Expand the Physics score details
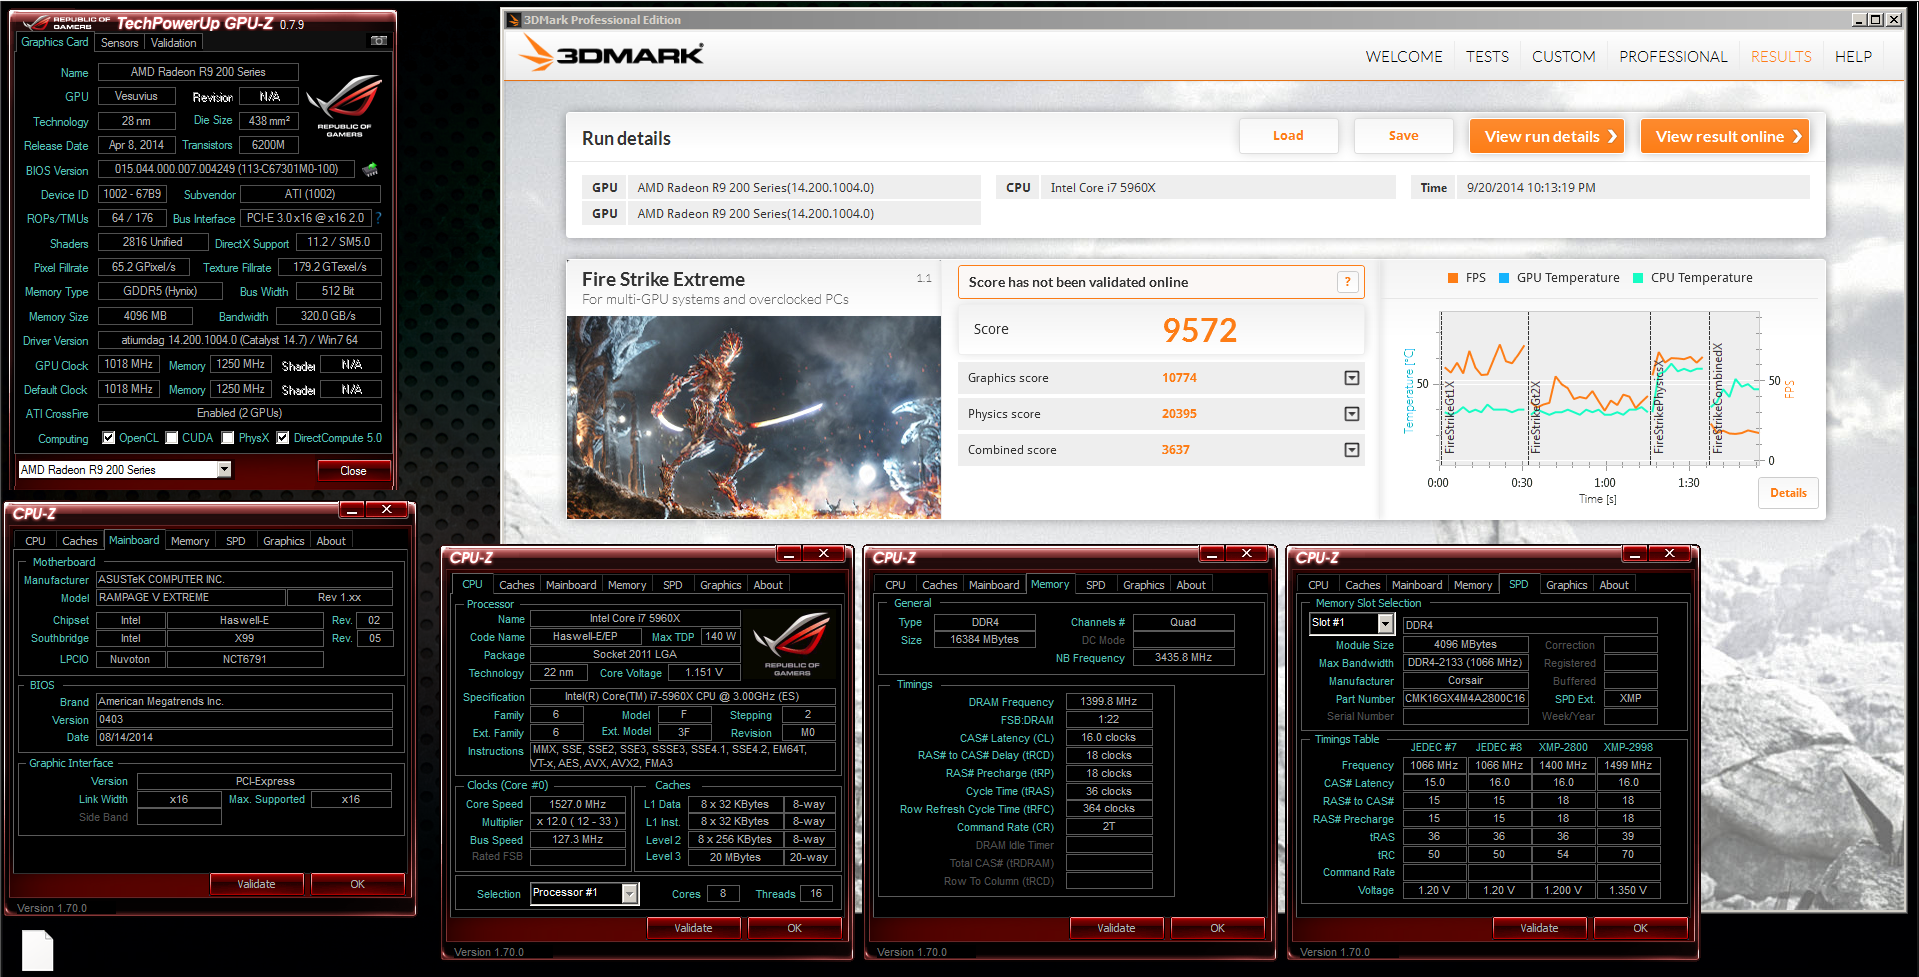This screenshot has height=977, width=1919. click(1352, 414)
